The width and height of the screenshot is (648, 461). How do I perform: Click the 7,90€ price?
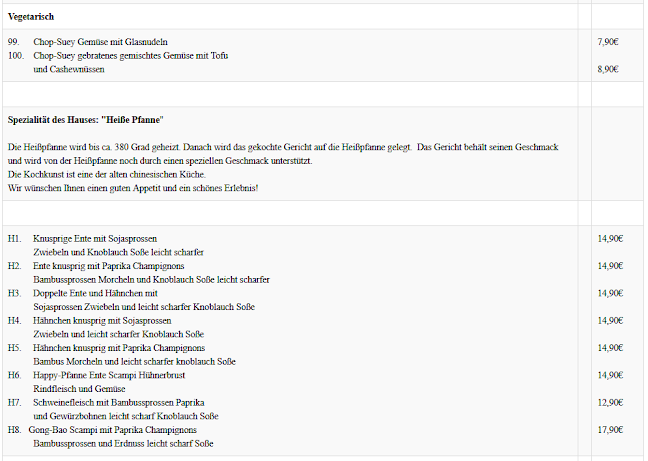[x=607, y=42]
